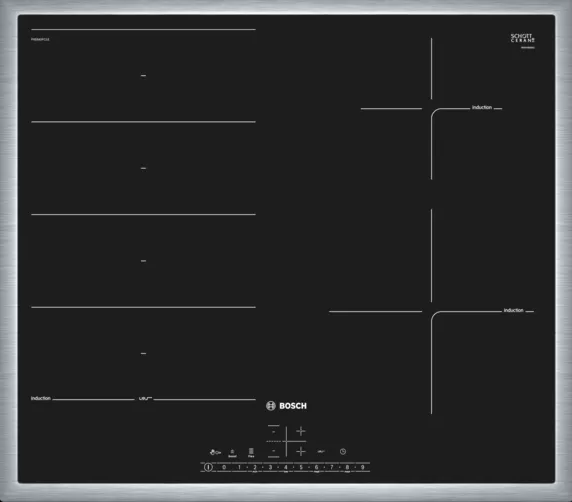
Task: Tap the Bosch logo
Action: 286,406
